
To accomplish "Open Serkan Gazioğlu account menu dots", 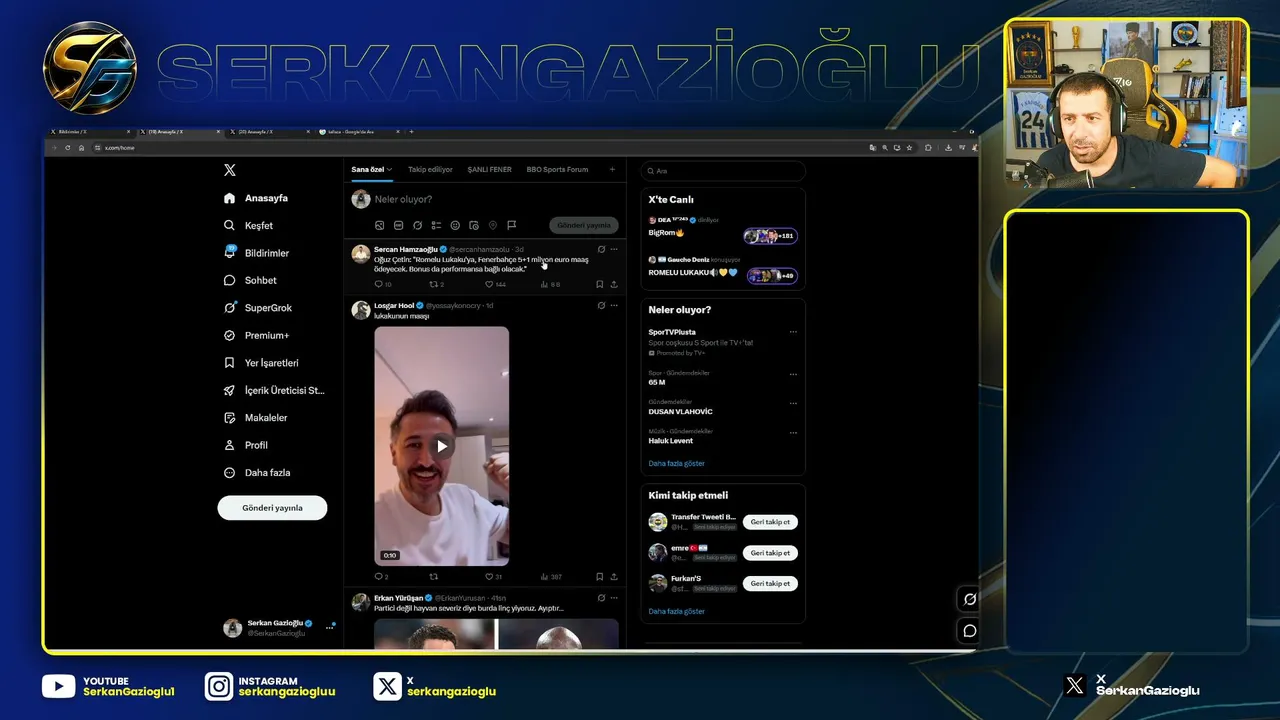I will point(329,628).
